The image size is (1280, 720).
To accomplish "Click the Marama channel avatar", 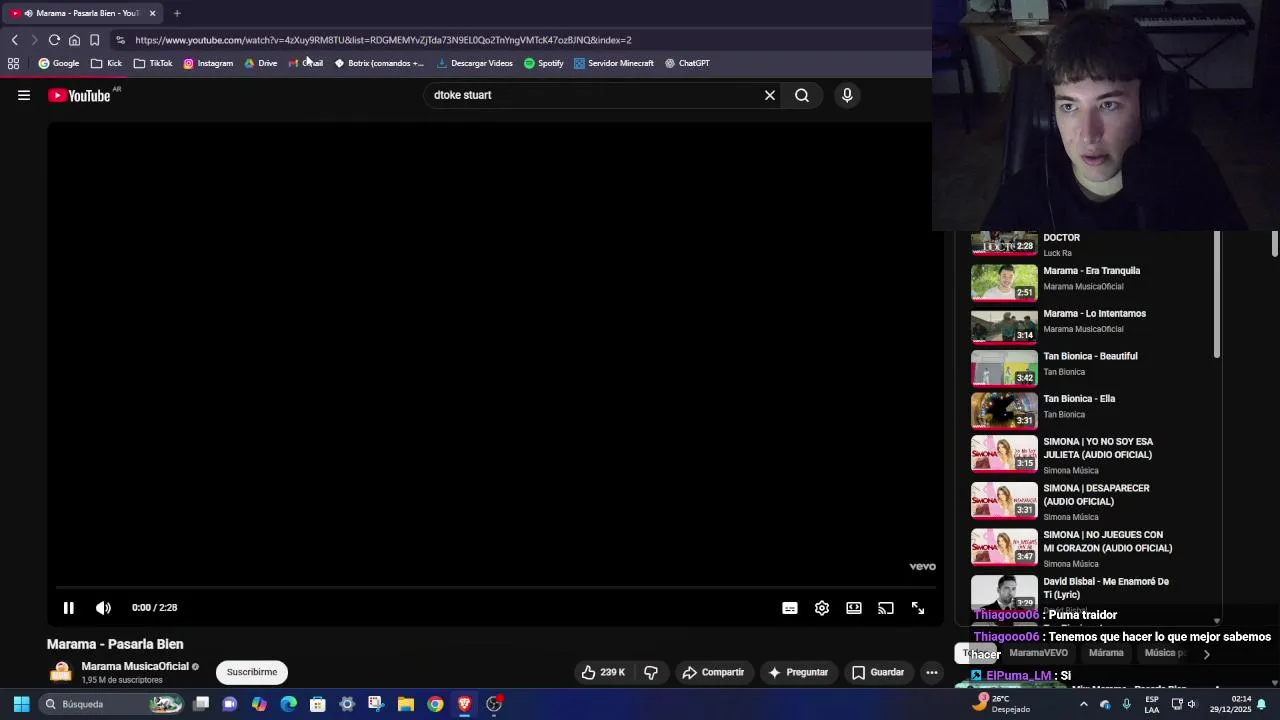I will 61,672.
